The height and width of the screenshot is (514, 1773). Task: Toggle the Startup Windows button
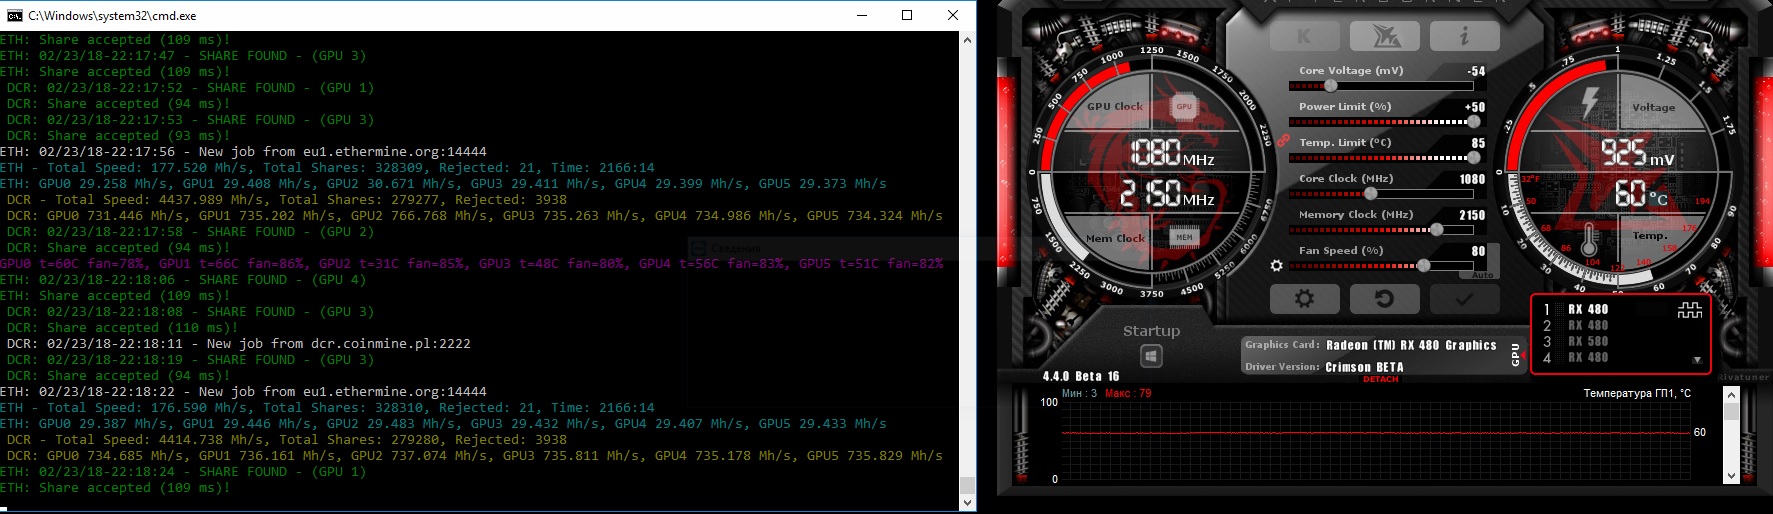(x=1151, y=356)
